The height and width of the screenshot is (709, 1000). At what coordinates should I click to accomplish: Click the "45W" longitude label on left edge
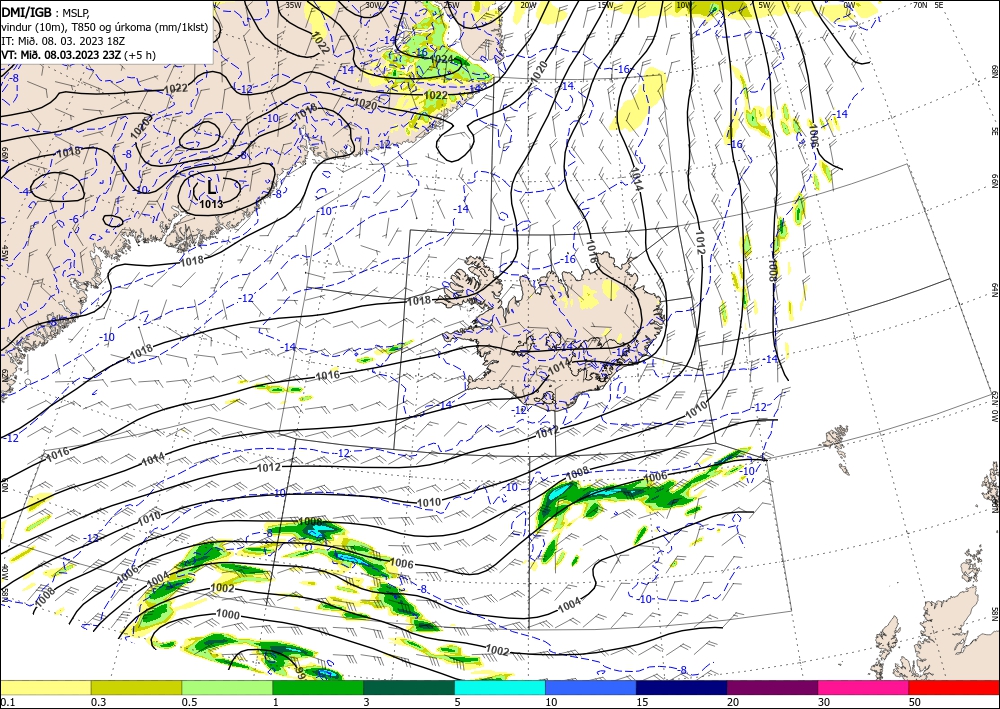pos(4,253)
